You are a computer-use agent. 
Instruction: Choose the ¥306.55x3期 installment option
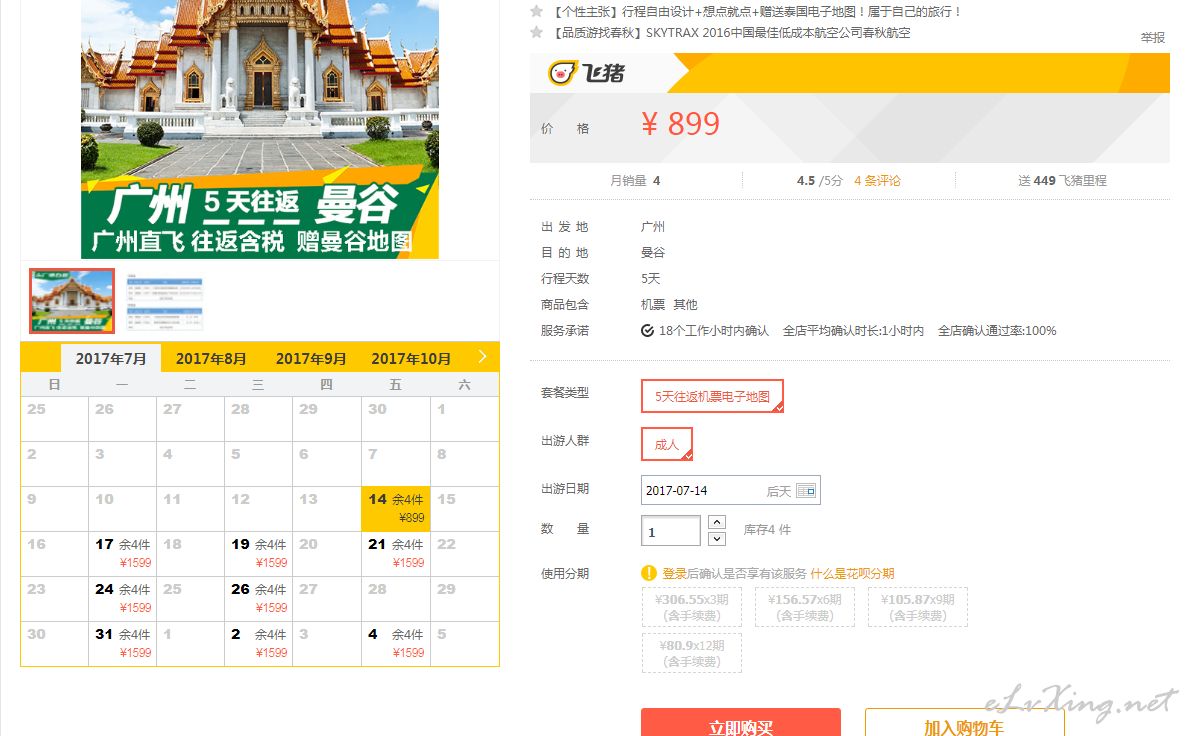692,607
